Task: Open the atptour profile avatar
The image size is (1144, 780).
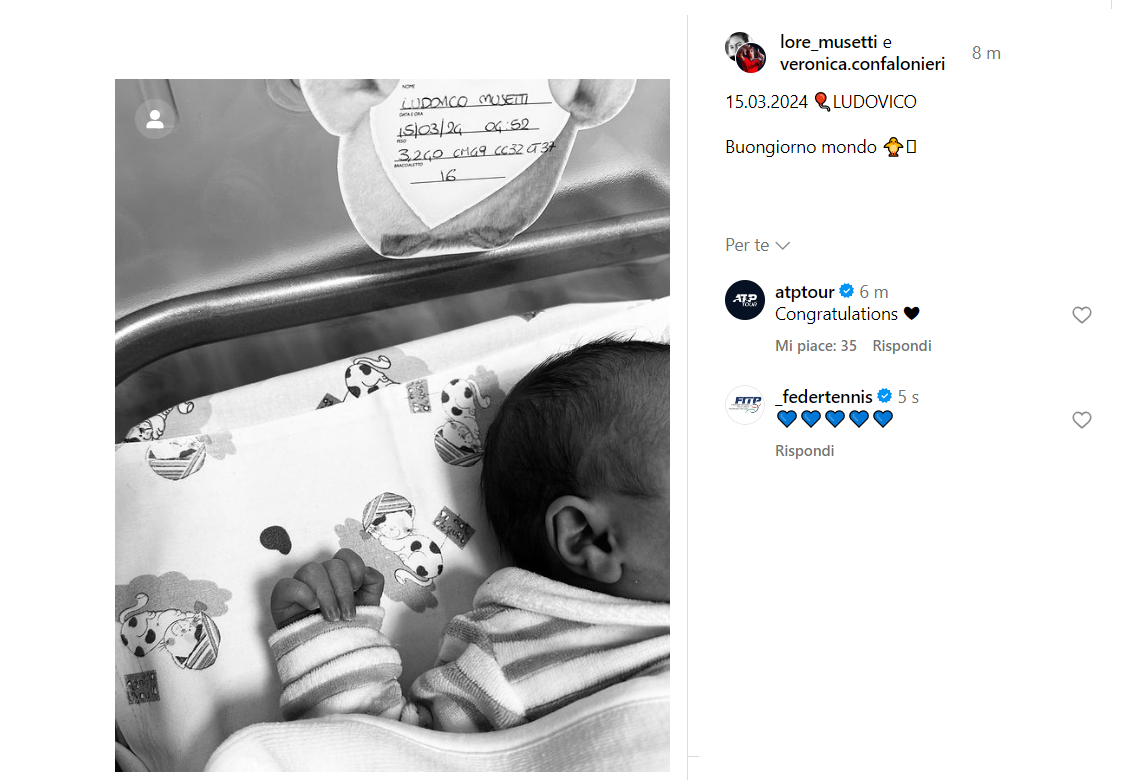Action: tap(744, 300)
